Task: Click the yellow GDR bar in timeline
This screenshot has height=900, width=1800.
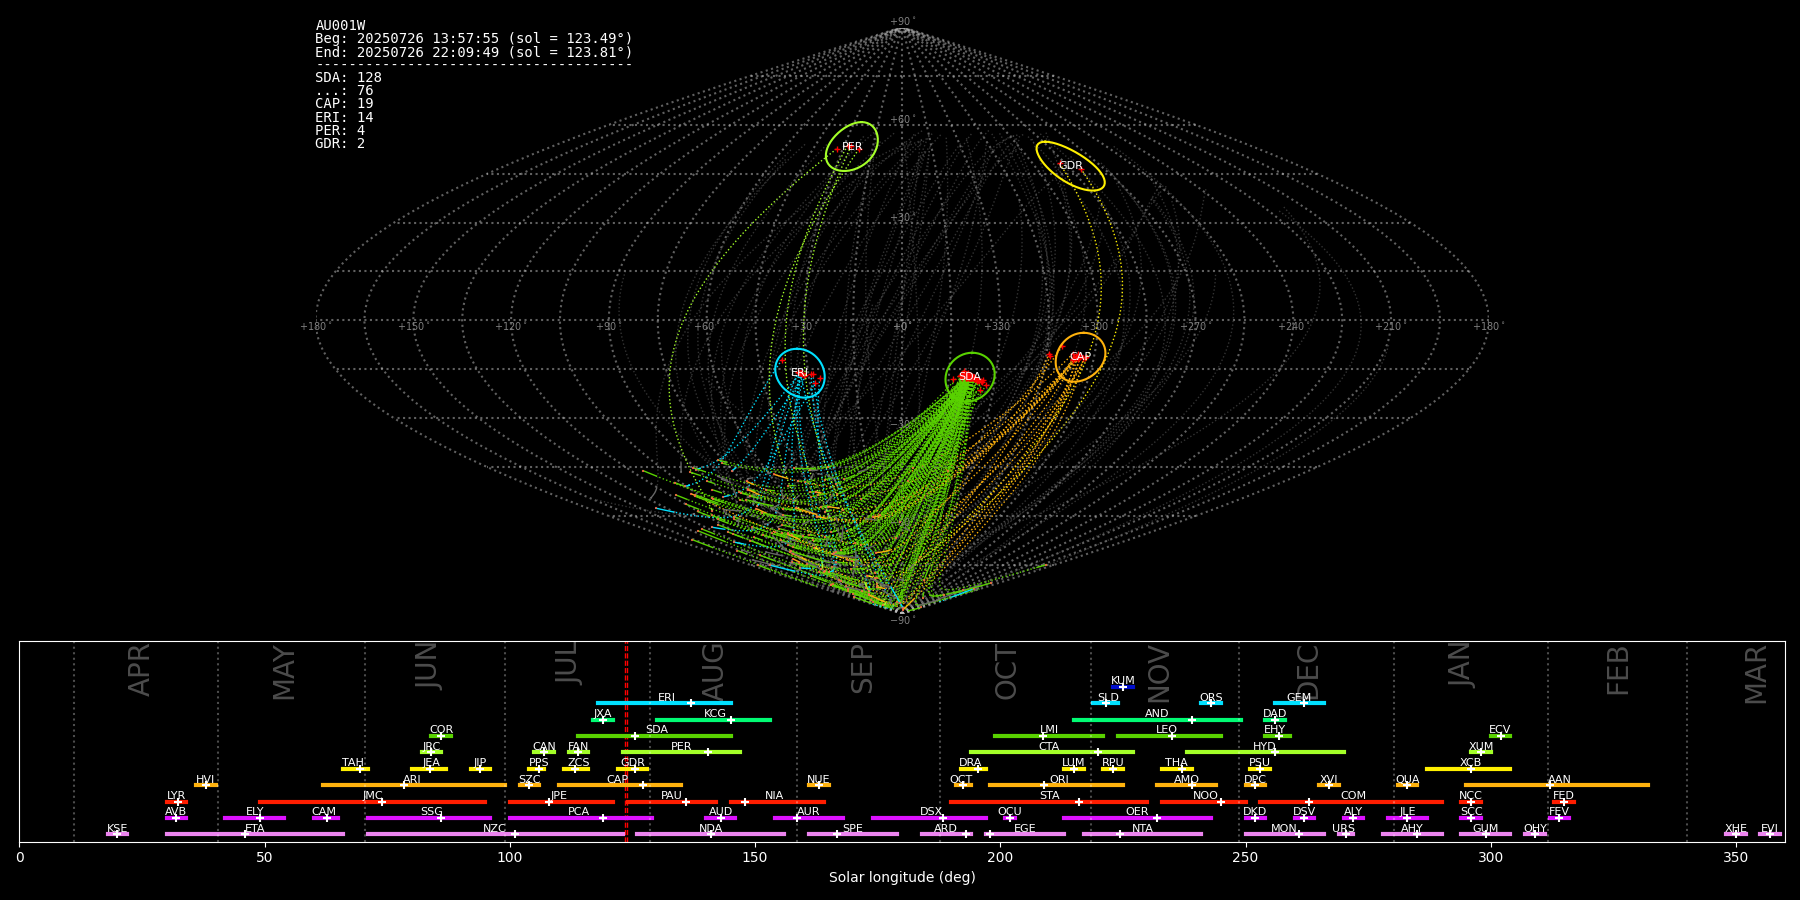Action: [x=633, y=769]
